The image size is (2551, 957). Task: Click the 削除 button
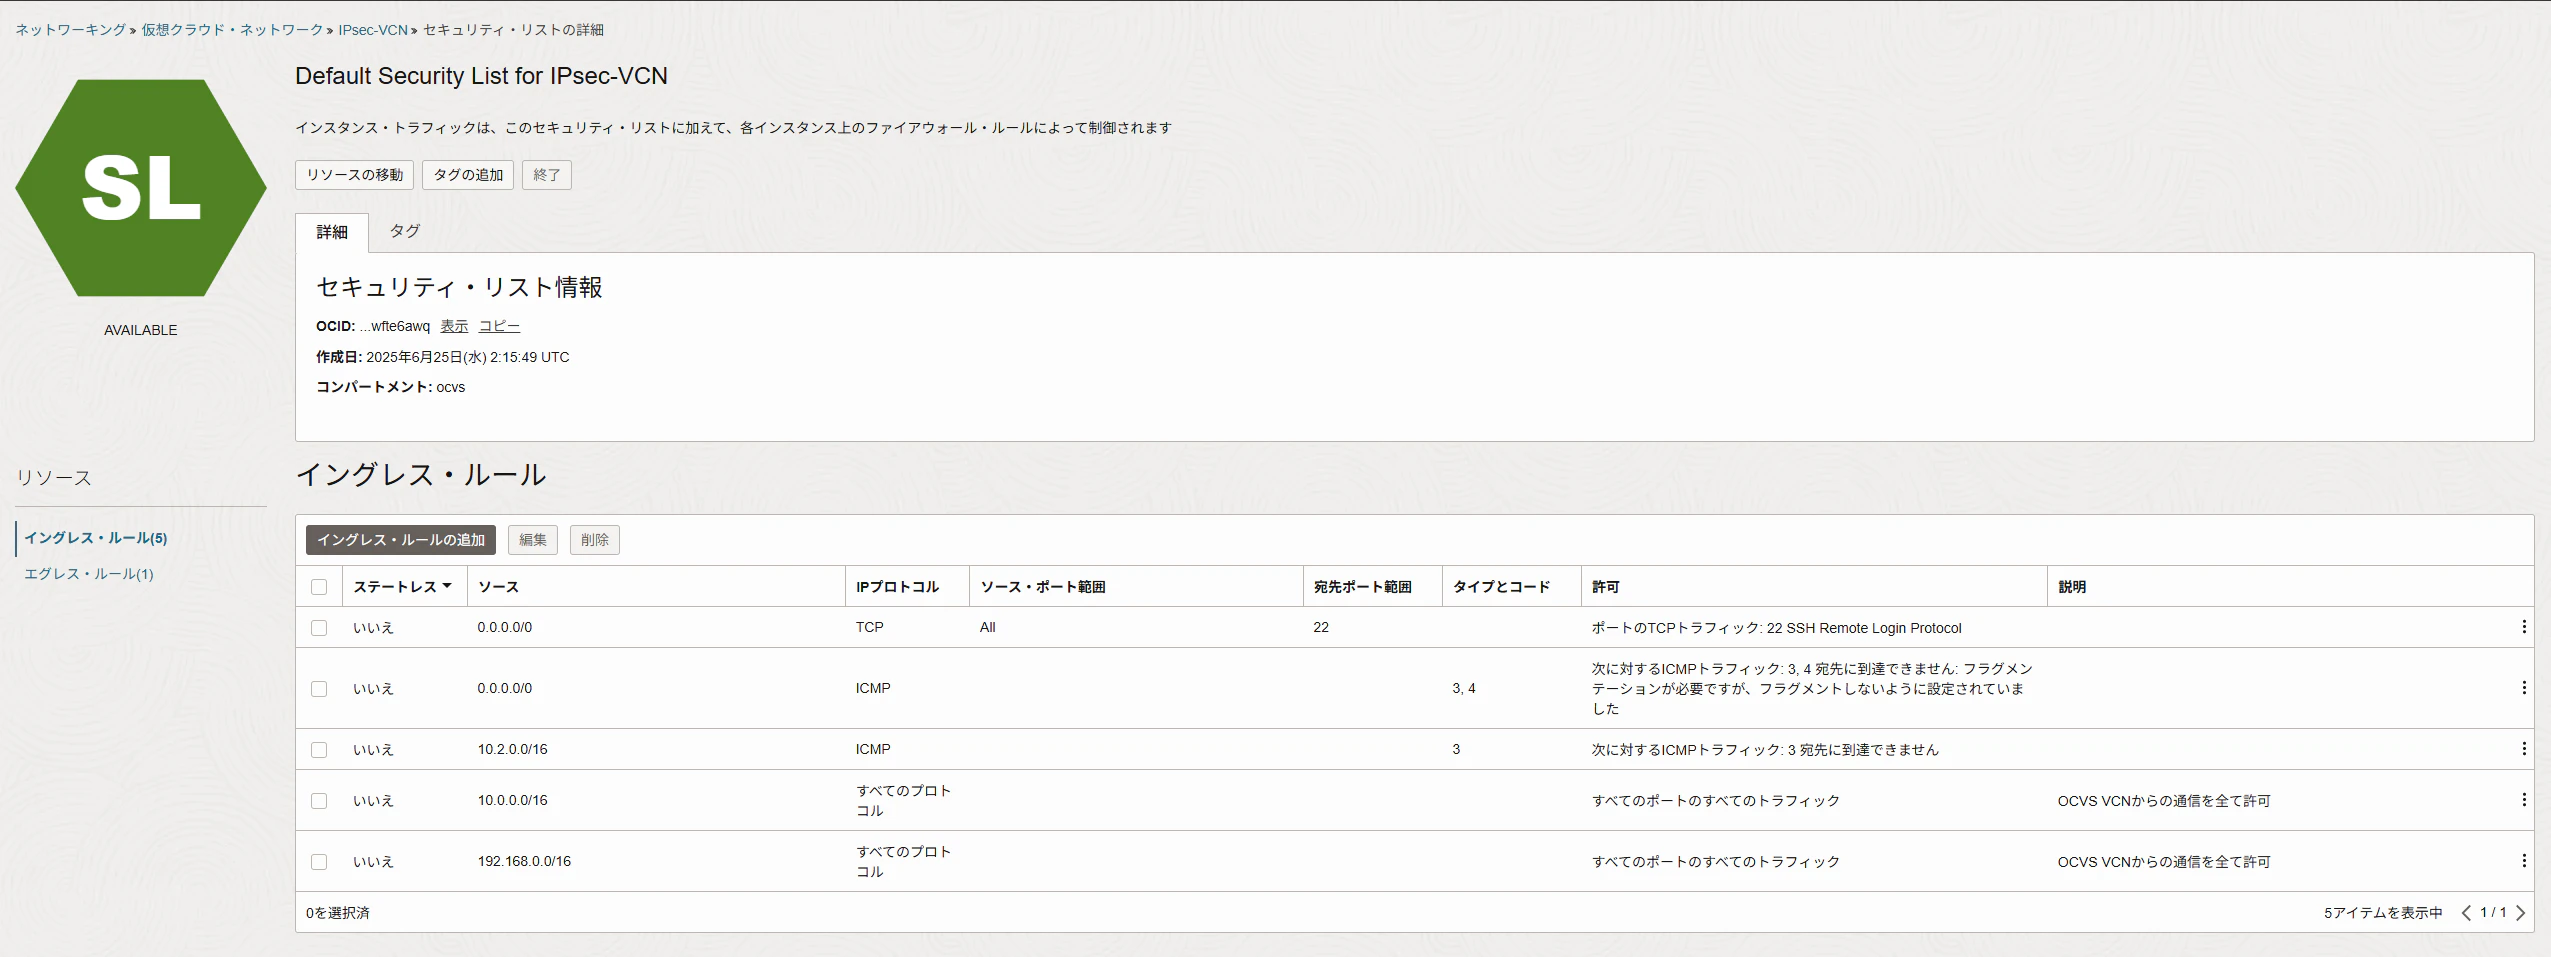point(595,540)
